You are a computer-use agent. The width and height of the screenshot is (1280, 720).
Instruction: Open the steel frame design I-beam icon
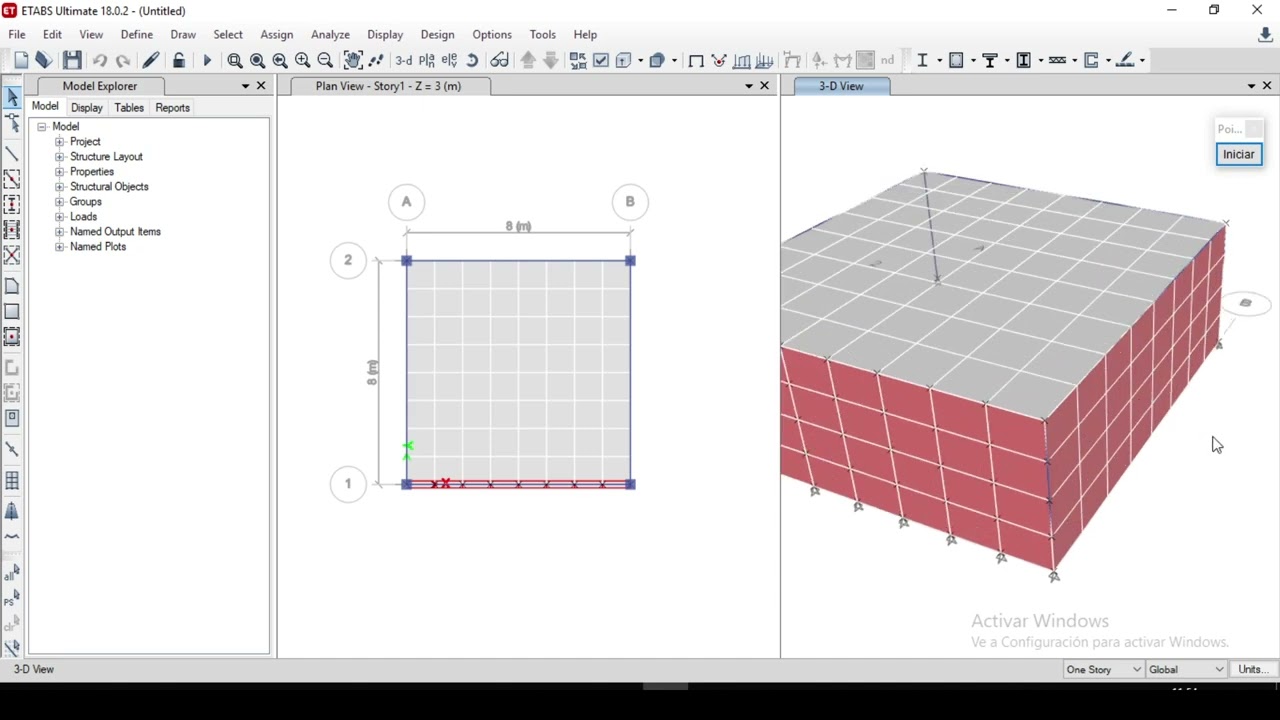tap(922, 61)
